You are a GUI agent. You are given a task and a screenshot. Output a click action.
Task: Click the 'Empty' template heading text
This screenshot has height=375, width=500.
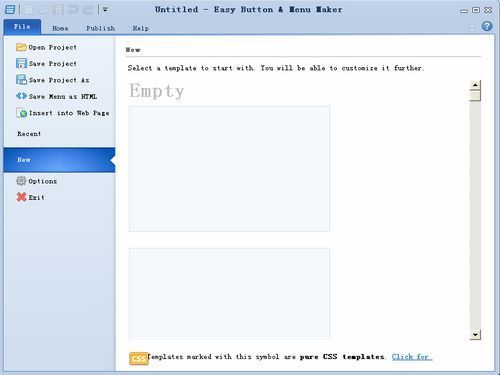[157, 91]
